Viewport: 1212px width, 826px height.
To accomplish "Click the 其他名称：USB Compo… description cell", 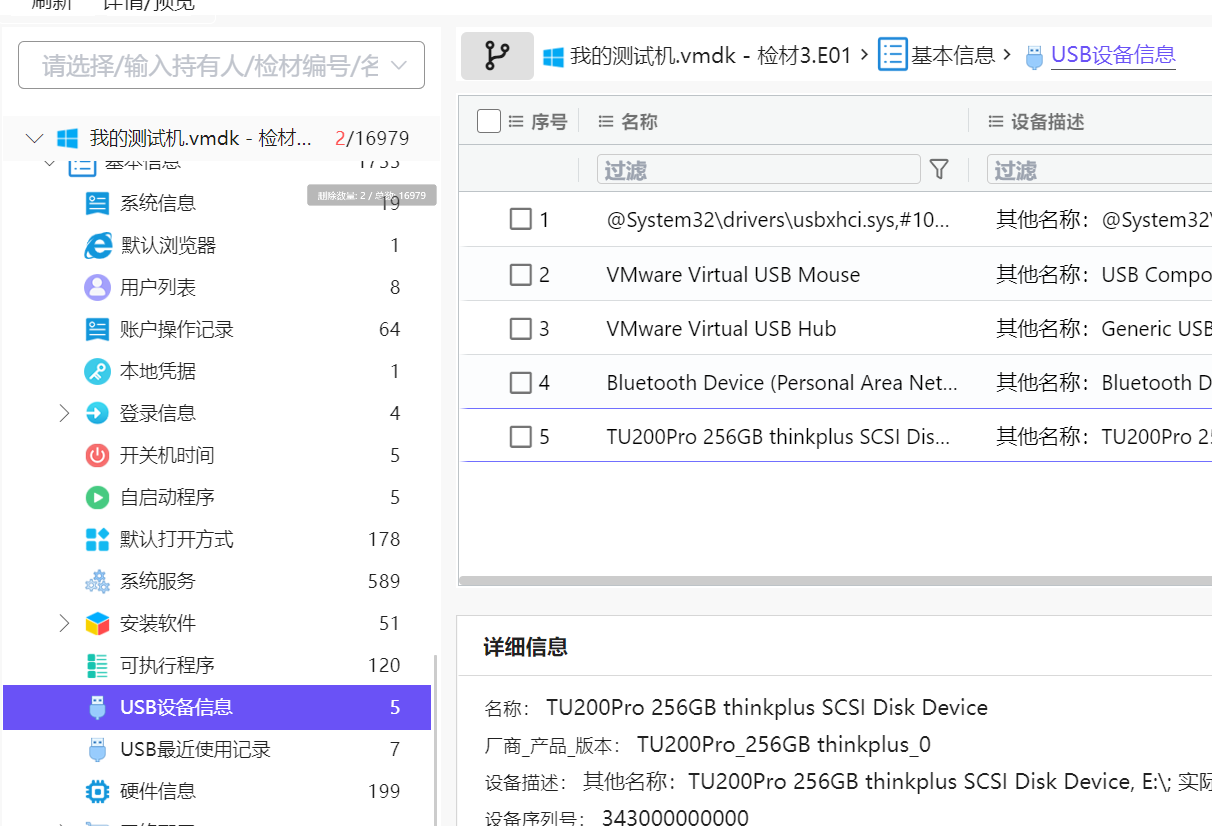I will pos(1104,274).
